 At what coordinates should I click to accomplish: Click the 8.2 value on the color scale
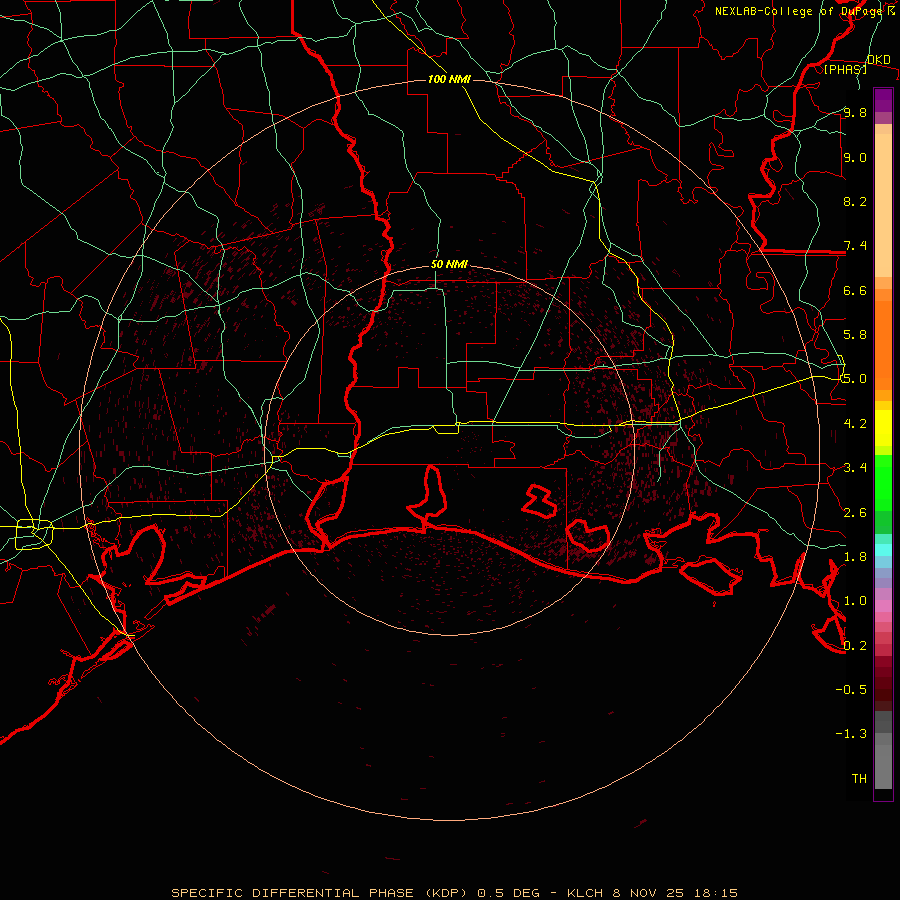click(x=855, y=201)
